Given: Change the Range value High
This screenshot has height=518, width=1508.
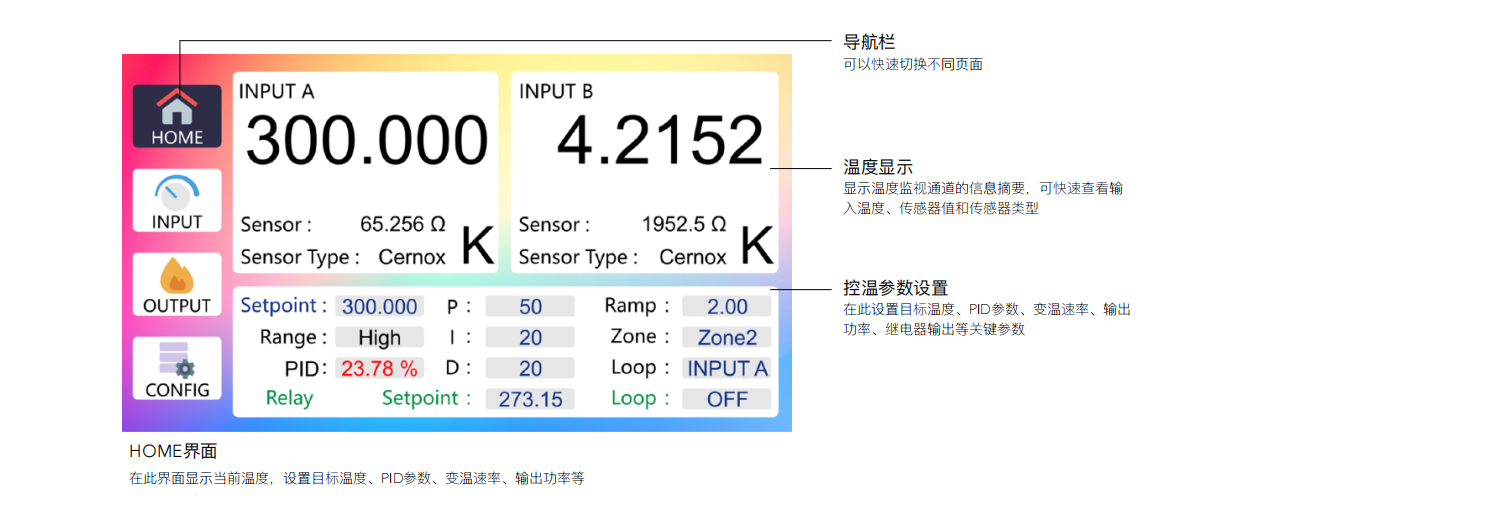Looking at the screenshot, I should [x=379, y=337].
